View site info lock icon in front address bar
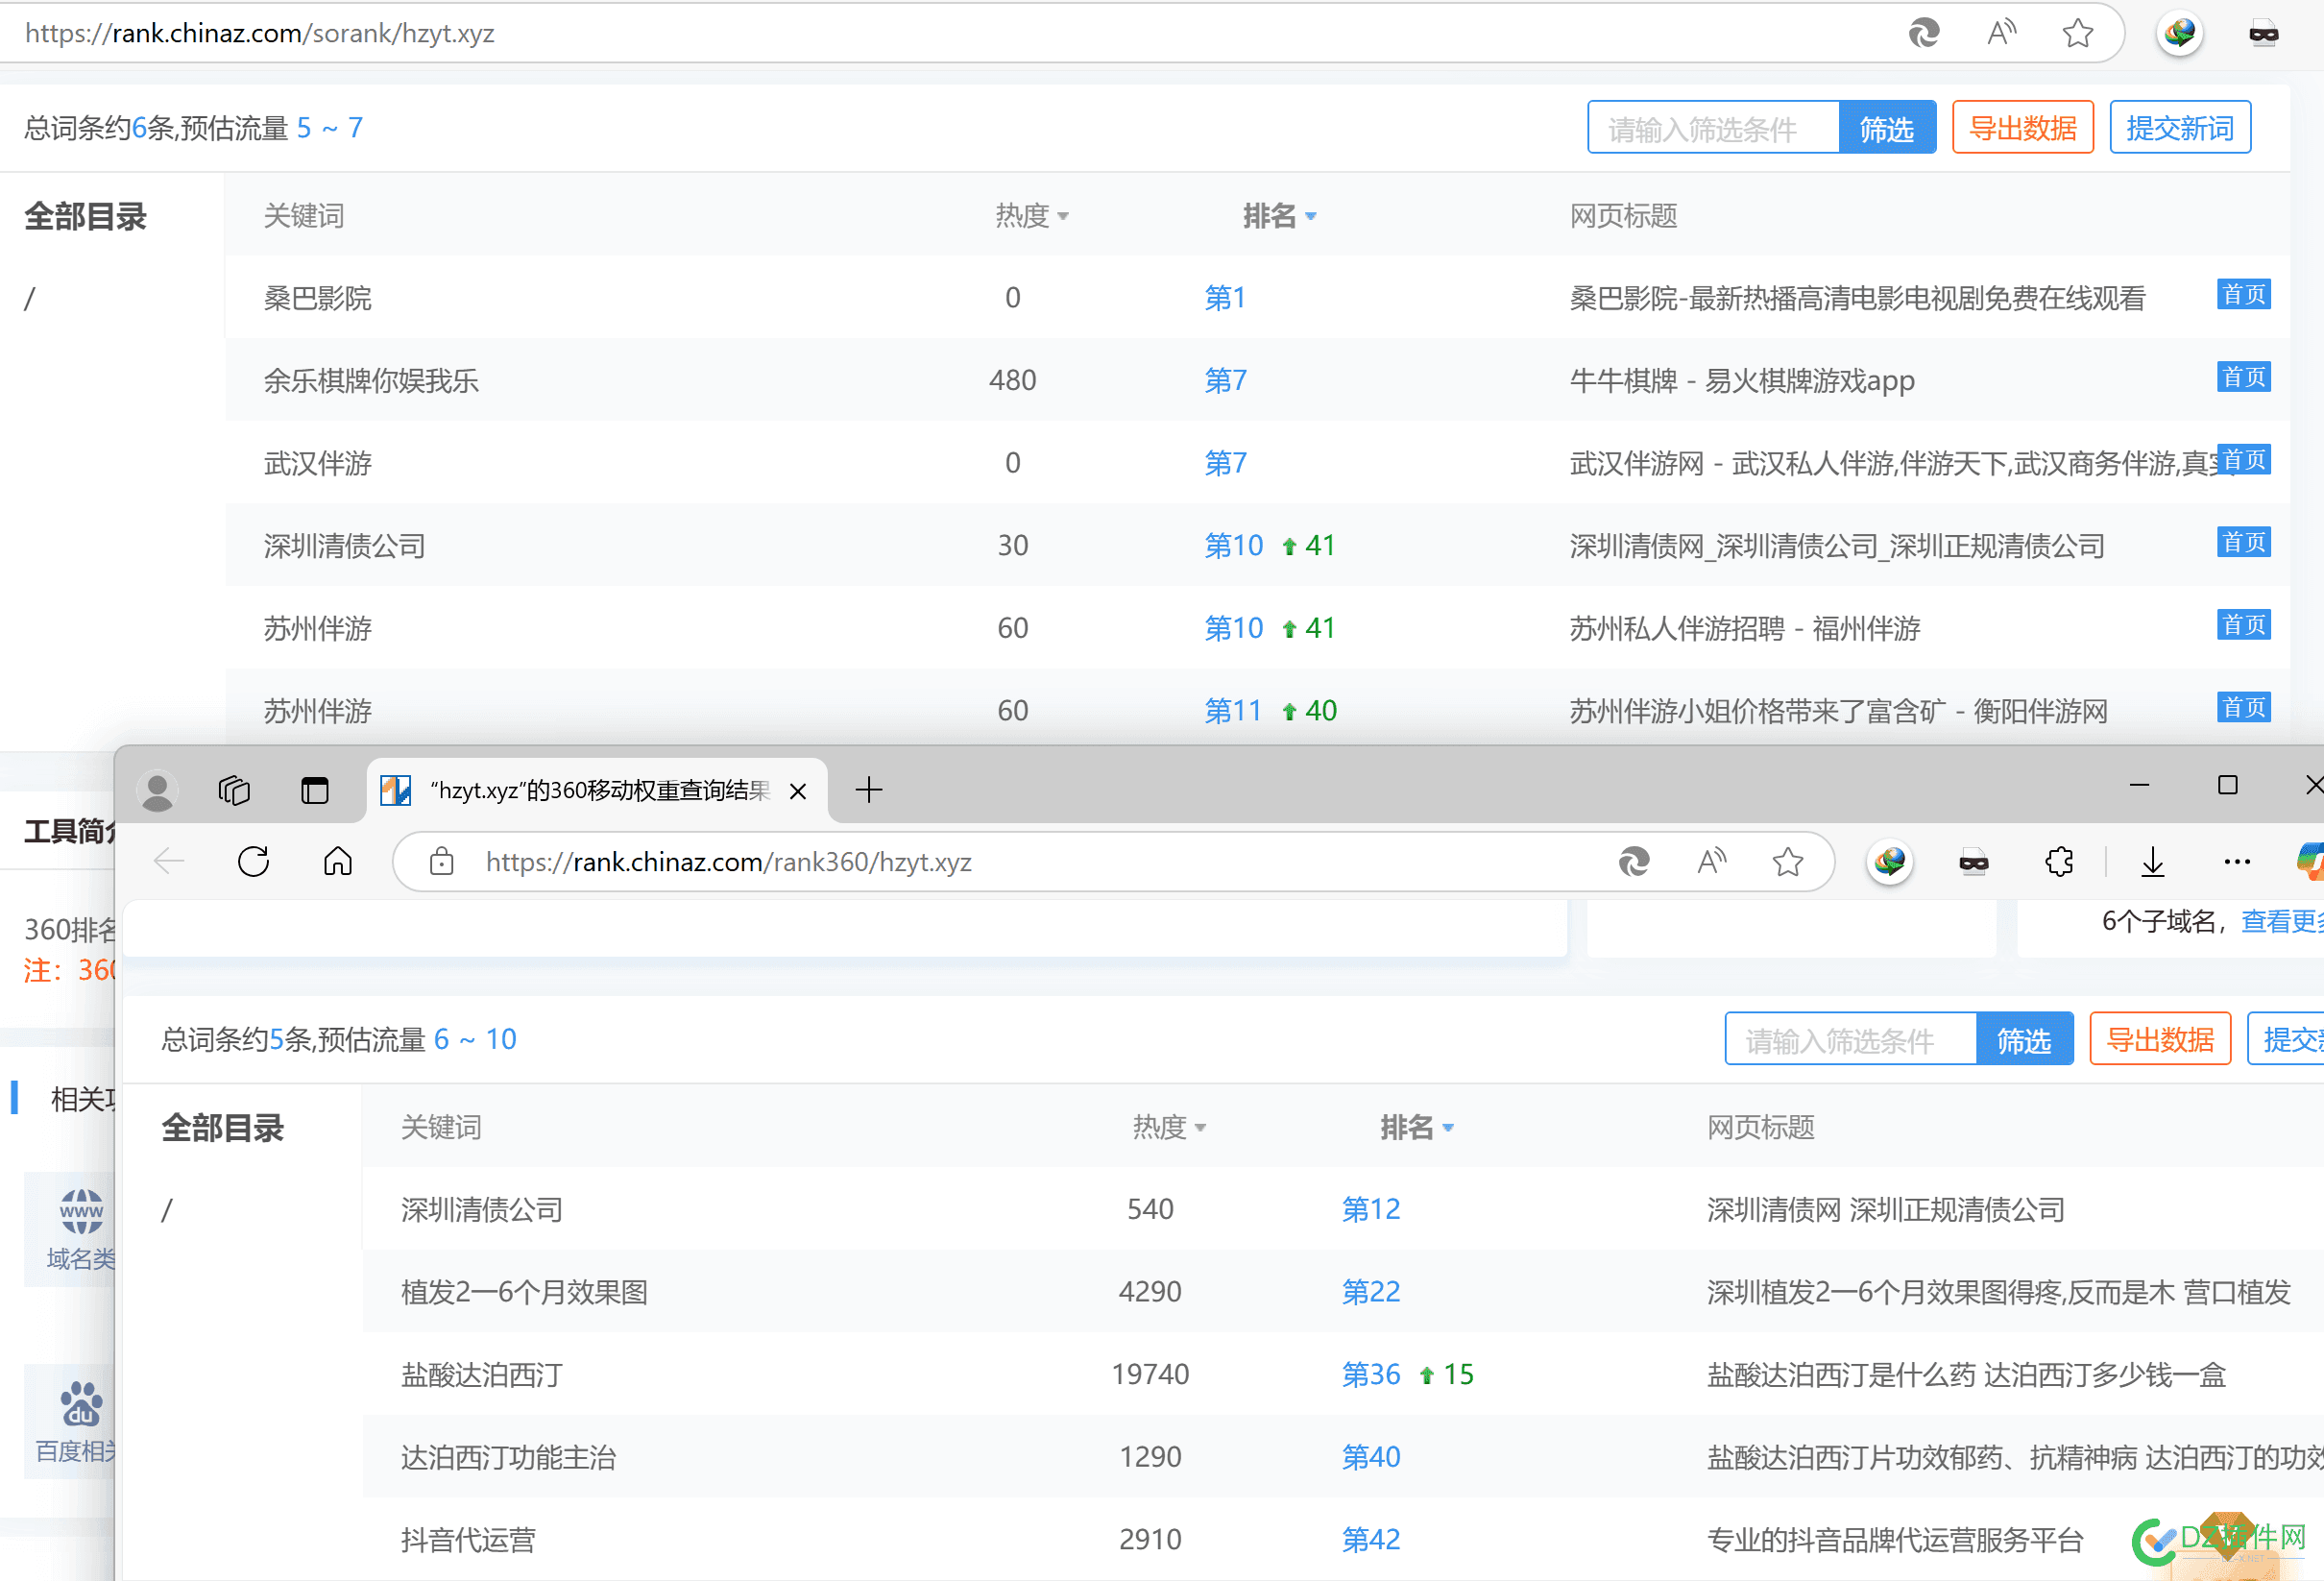 coord(441,862)
